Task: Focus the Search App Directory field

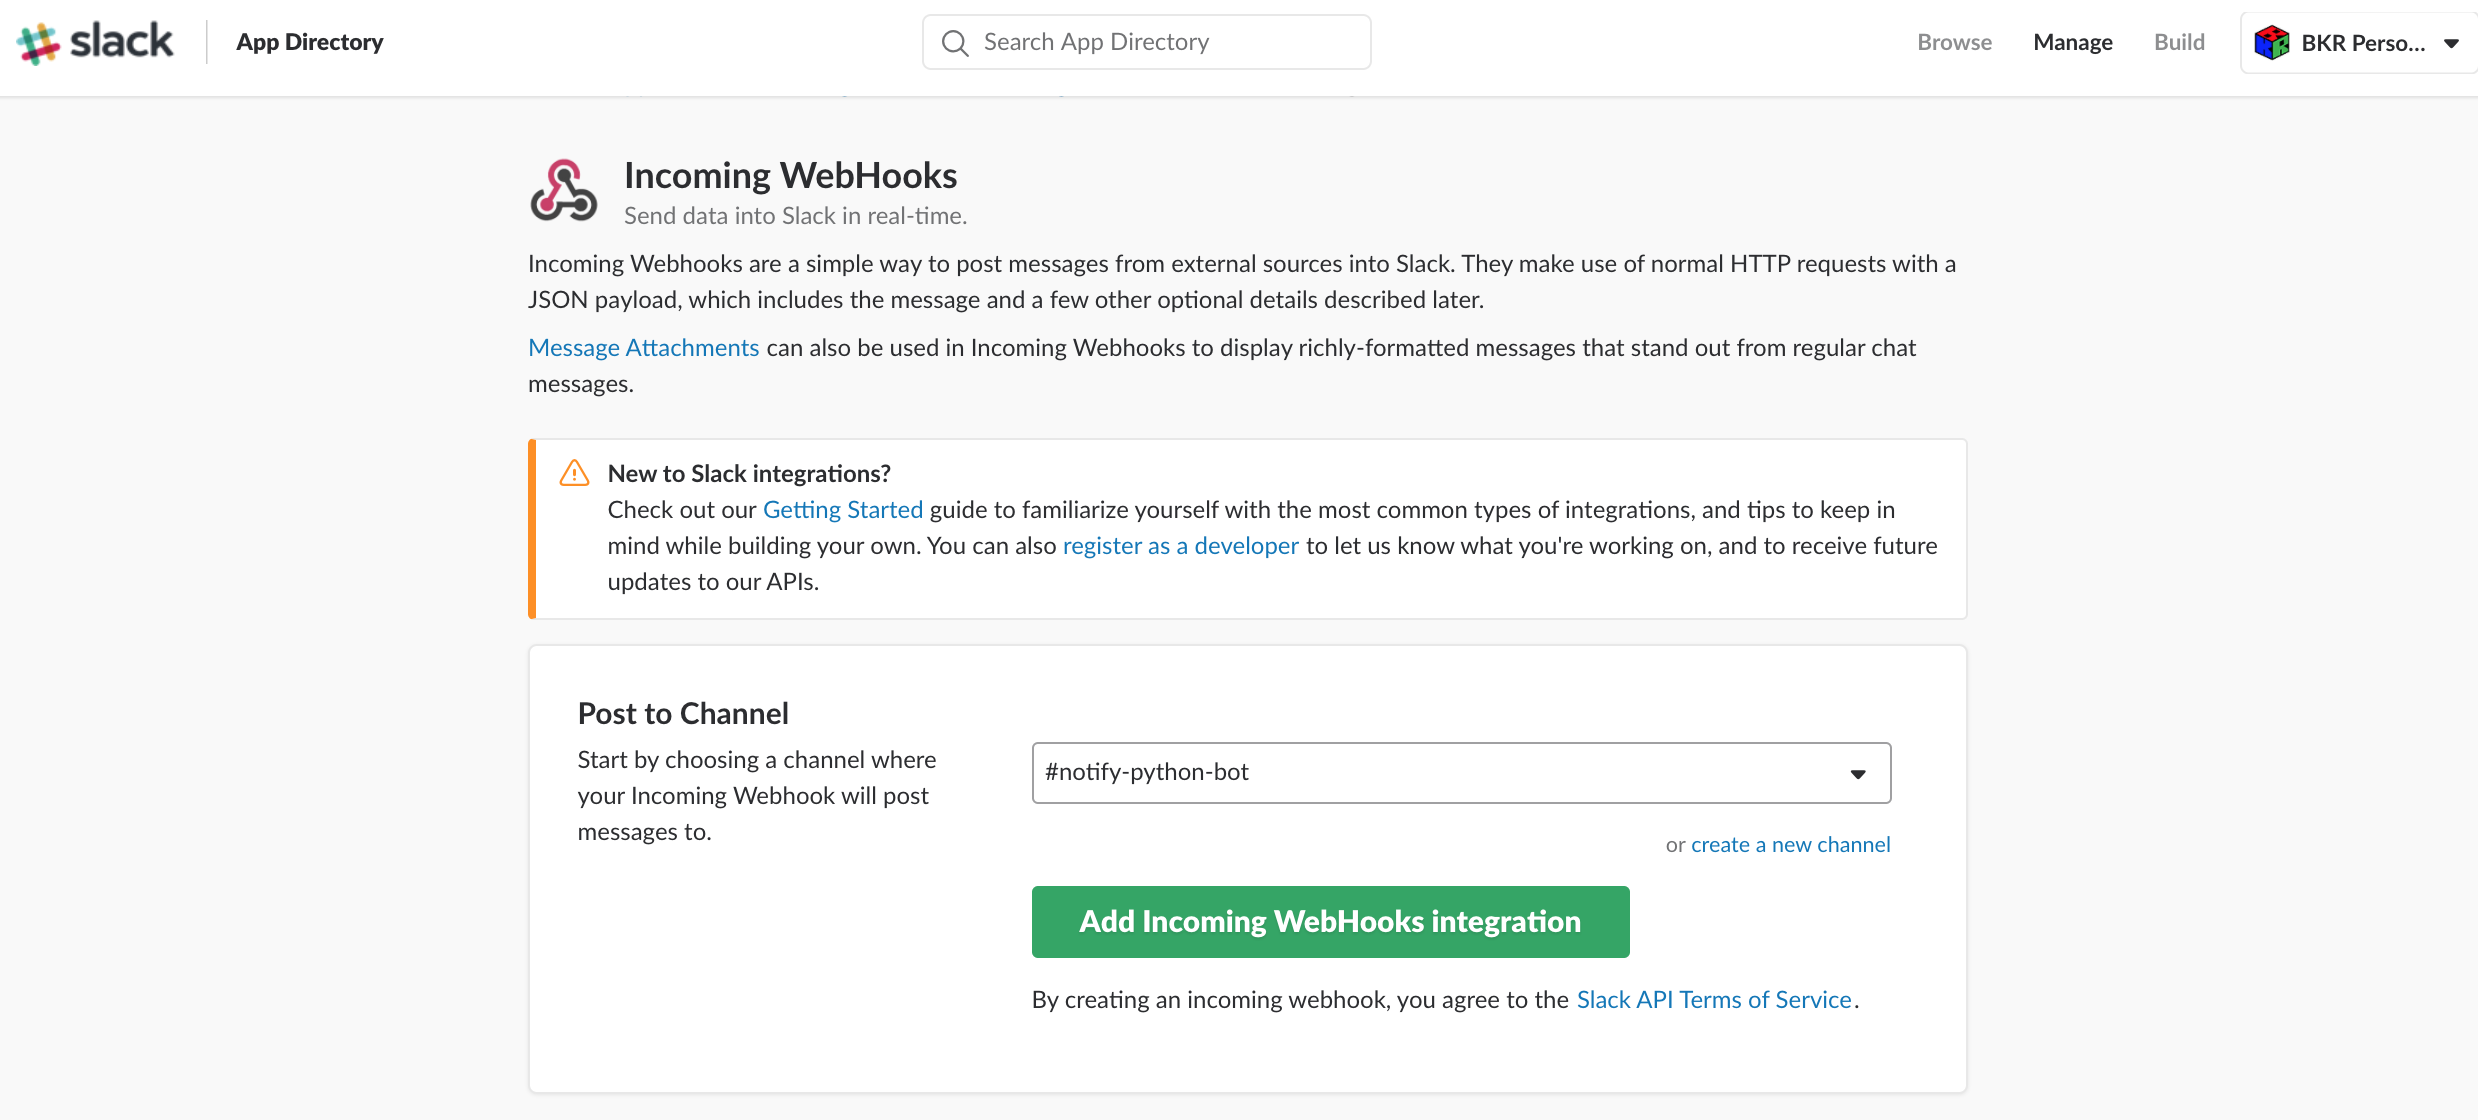Action: [1146, 42]
